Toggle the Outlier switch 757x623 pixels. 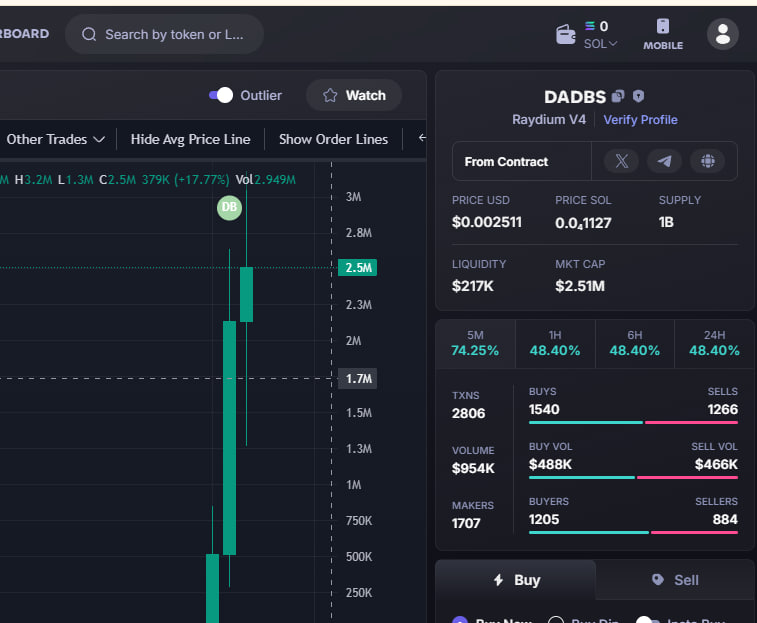221,95
